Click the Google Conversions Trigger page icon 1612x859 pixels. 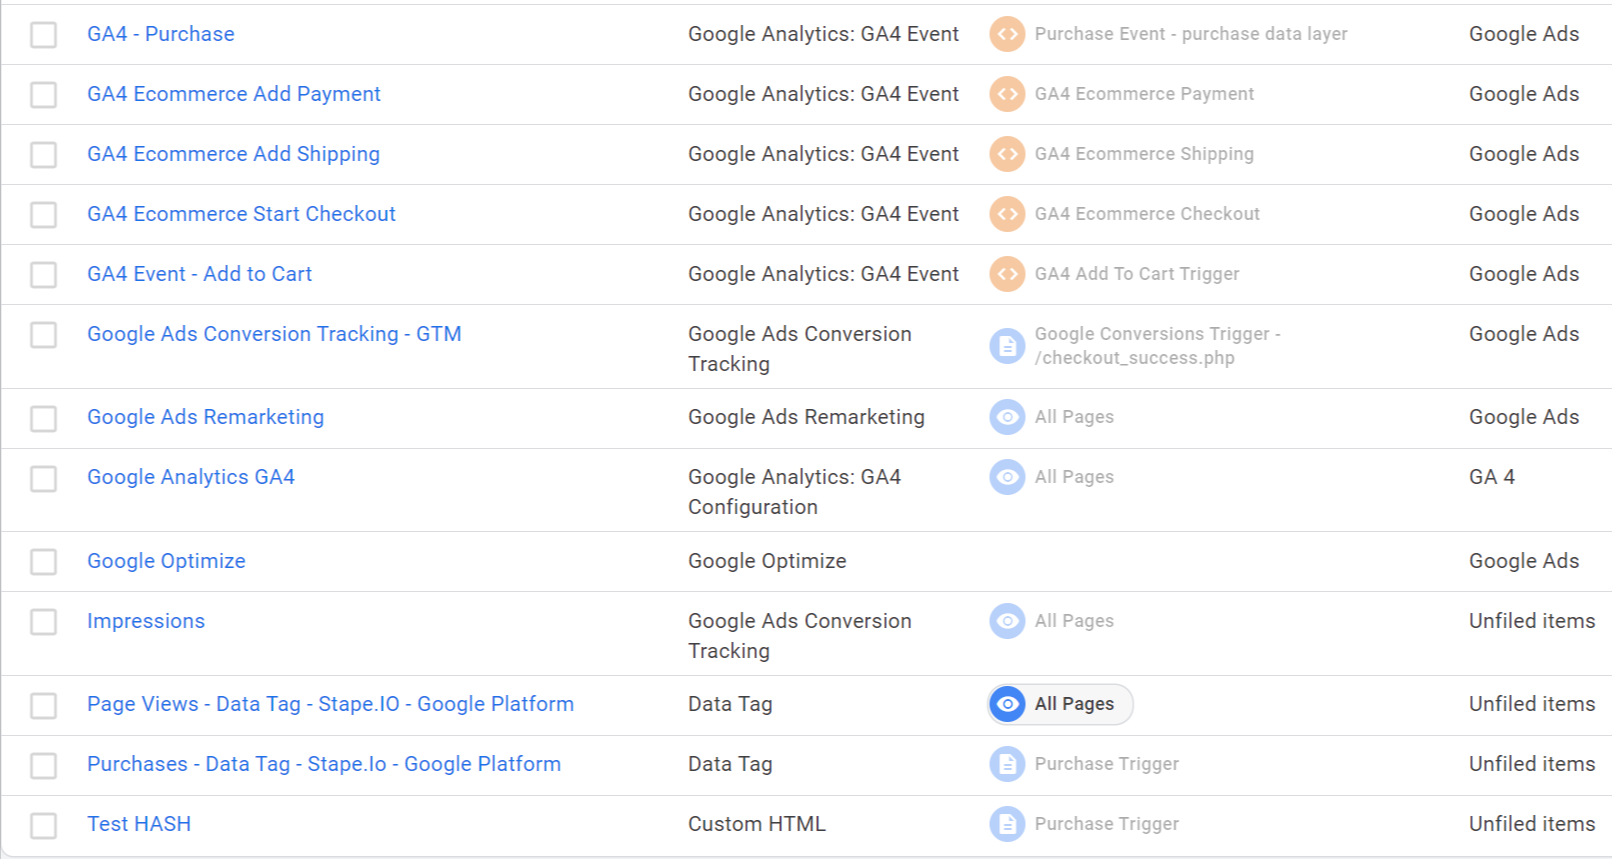point(1007,346)
